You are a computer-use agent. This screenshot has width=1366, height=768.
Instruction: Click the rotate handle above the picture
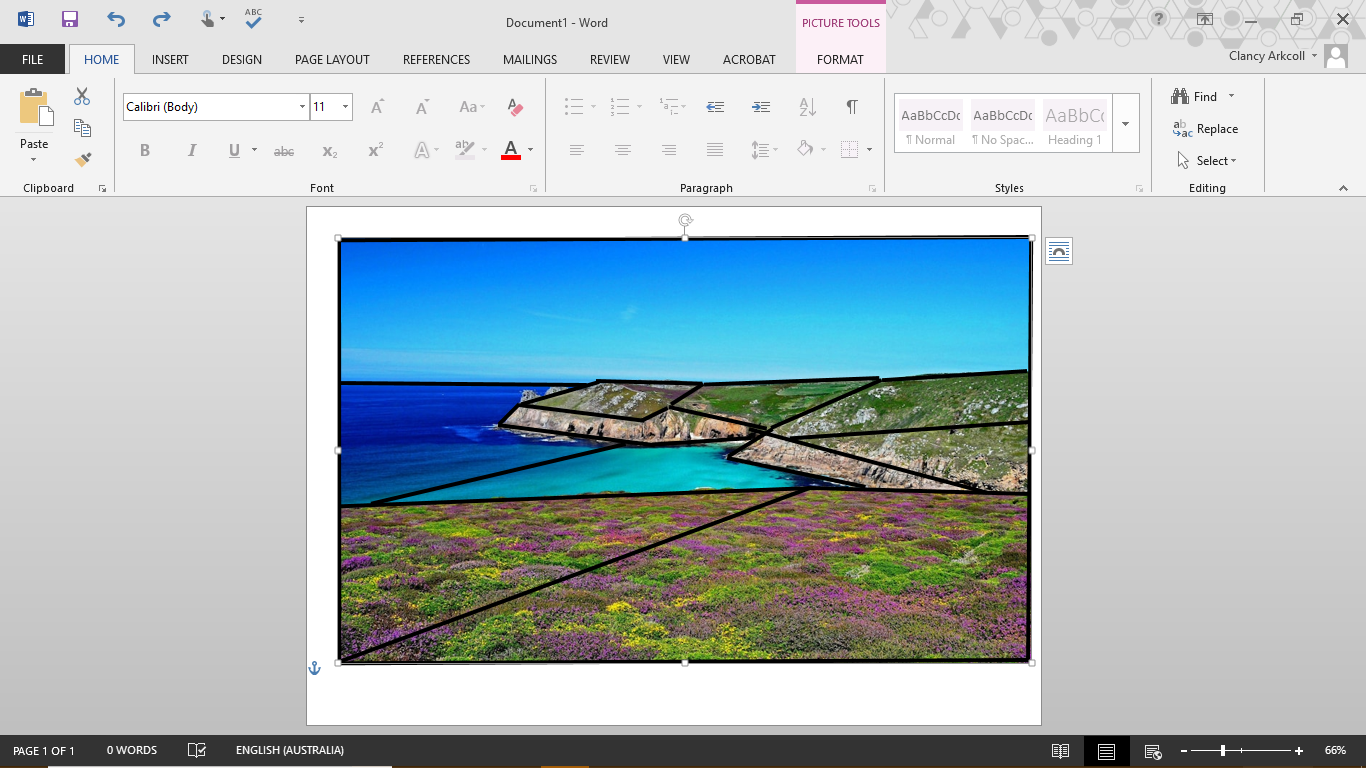tap(685, 220)
